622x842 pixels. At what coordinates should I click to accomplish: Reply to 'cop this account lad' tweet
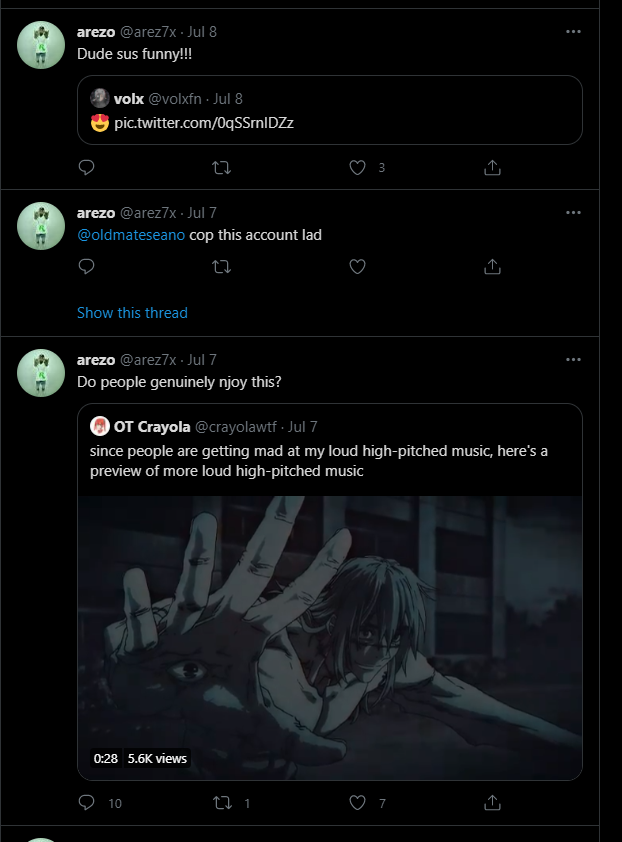(x=86, y=266)
